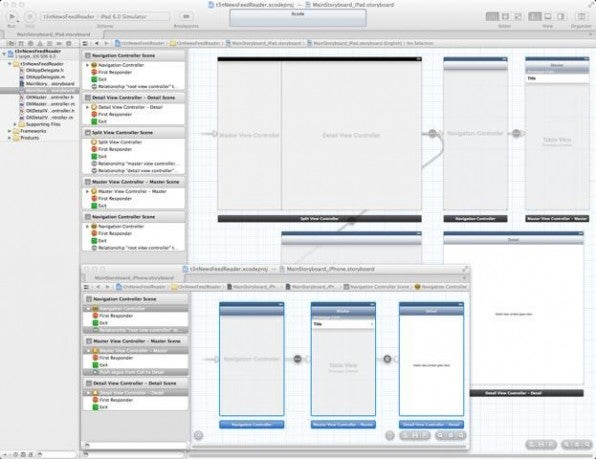Toggle the Debug area view button
The width and height of the screenshot is (596, 459).
pos(548,16)
